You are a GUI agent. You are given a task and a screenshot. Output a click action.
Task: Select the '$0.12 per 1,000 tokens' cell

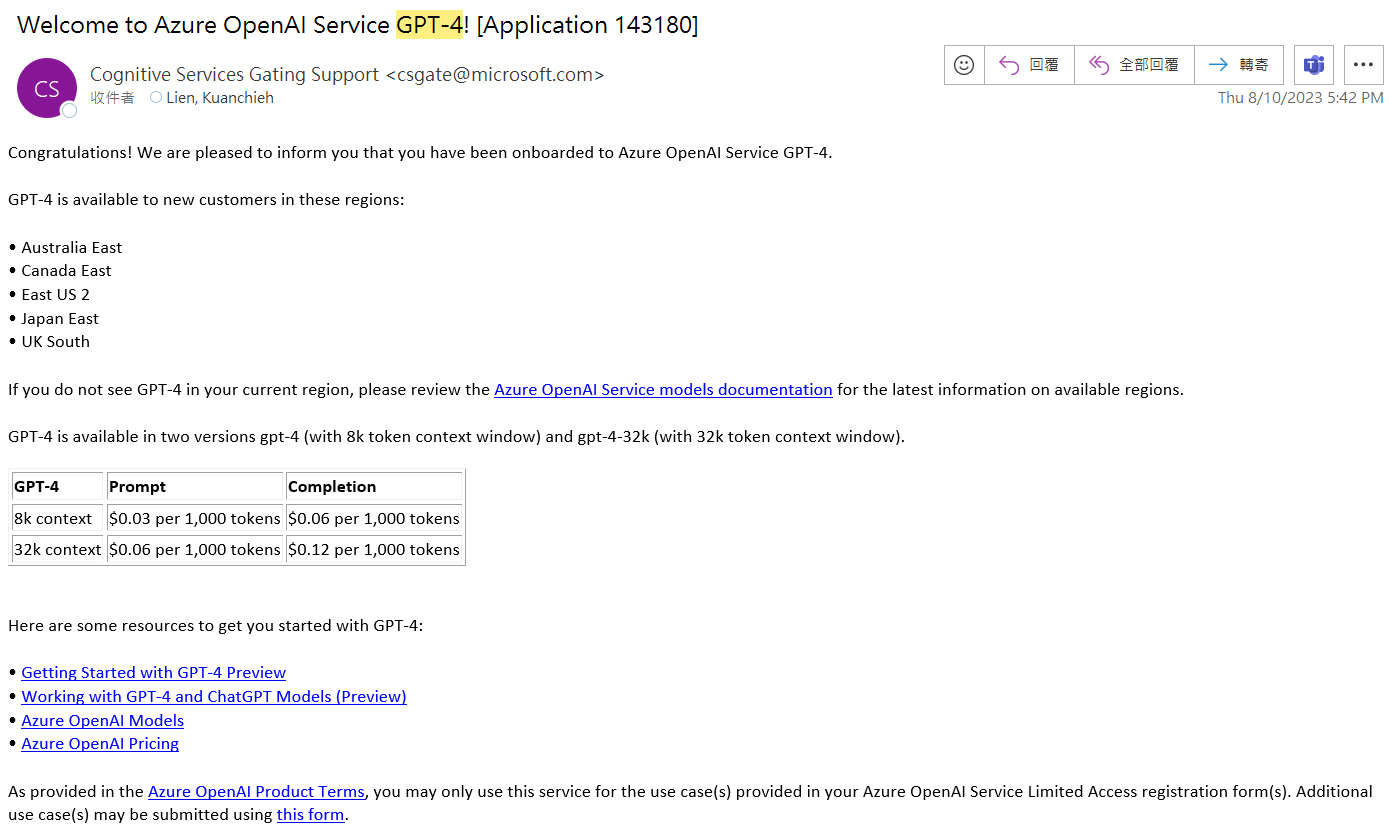coord(374,549)
